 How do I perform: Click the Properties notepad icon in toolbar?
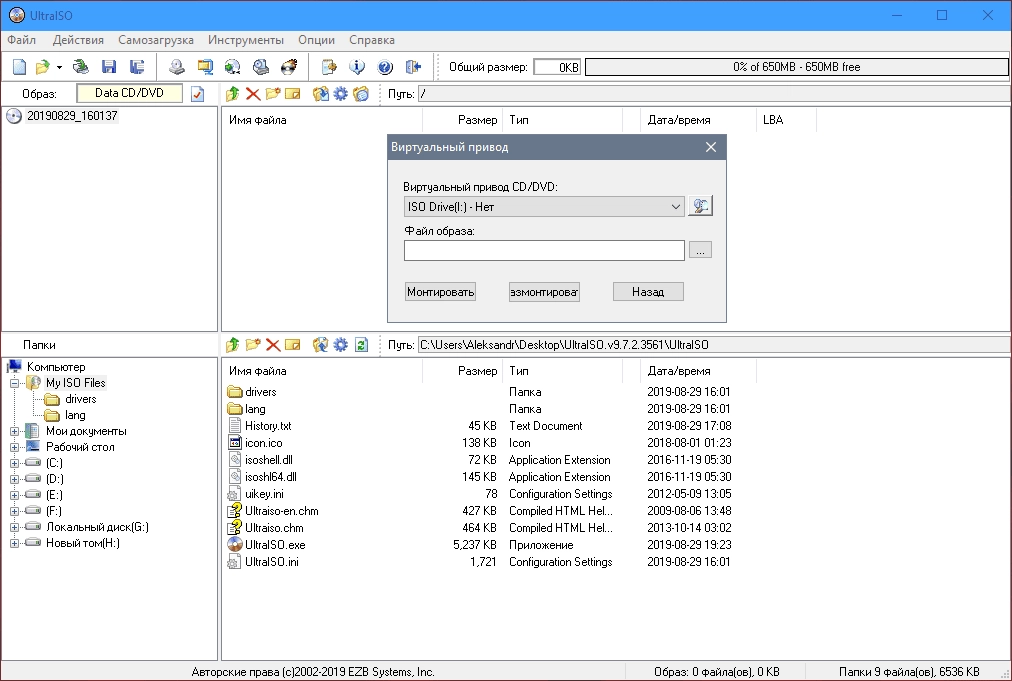tap(329, 66)
